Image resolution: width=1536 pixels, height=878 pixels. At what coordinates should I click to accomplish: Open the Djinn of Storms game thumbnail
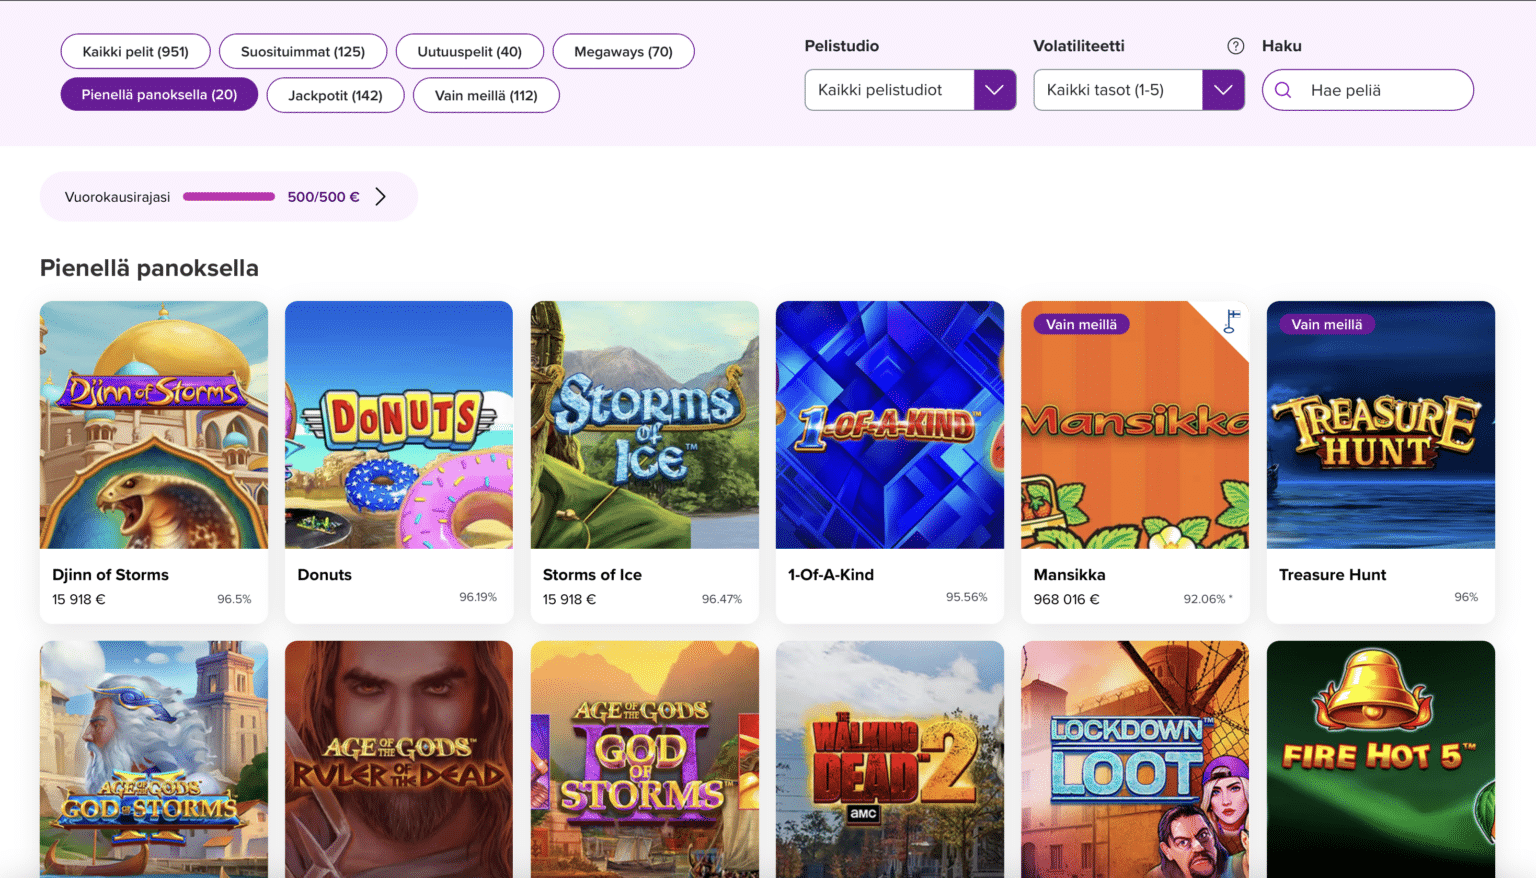[x=154, y=425]
